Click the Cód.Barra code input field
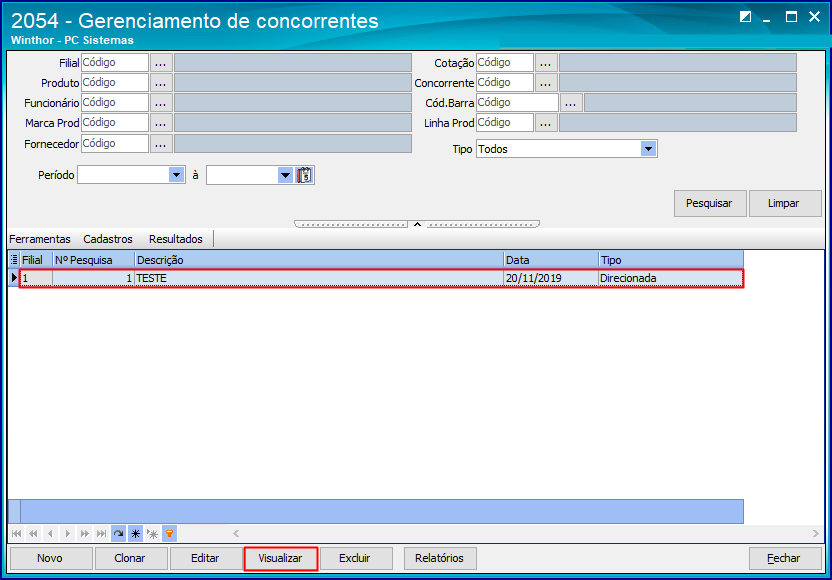 [517, 103]
